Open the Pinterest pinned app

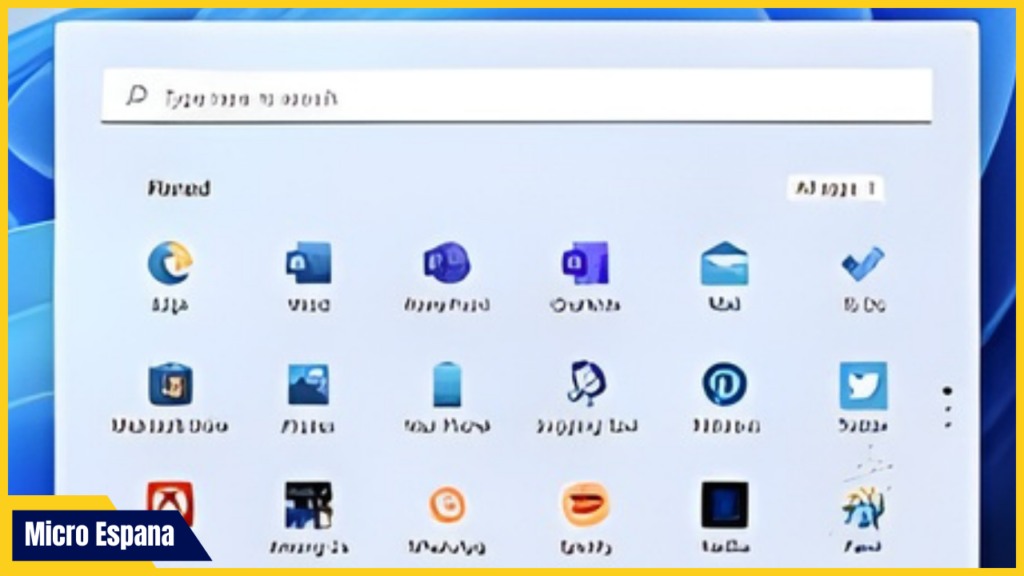click(724, 385)
